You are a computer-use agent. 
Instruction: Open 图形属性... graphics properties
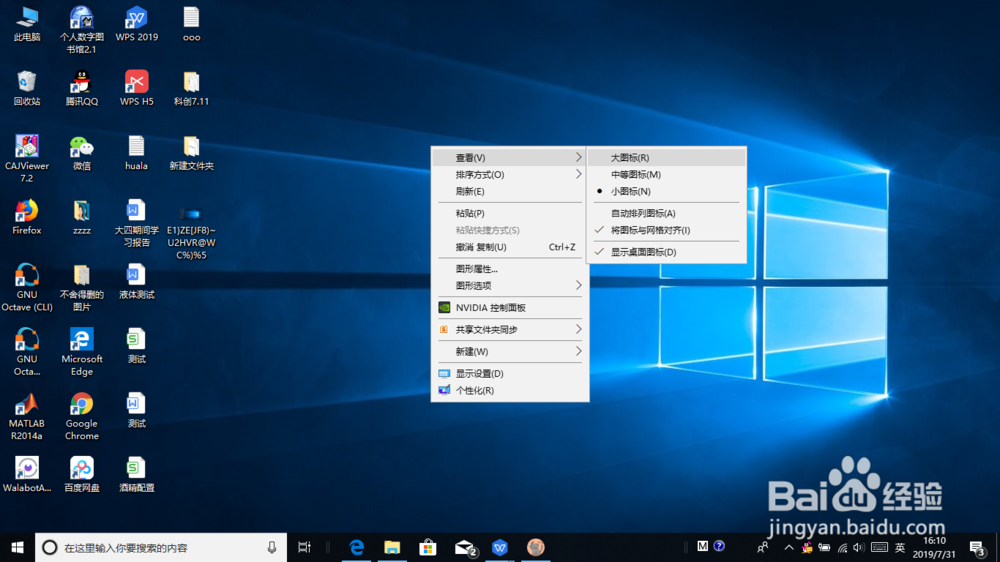tap(510, 269)
